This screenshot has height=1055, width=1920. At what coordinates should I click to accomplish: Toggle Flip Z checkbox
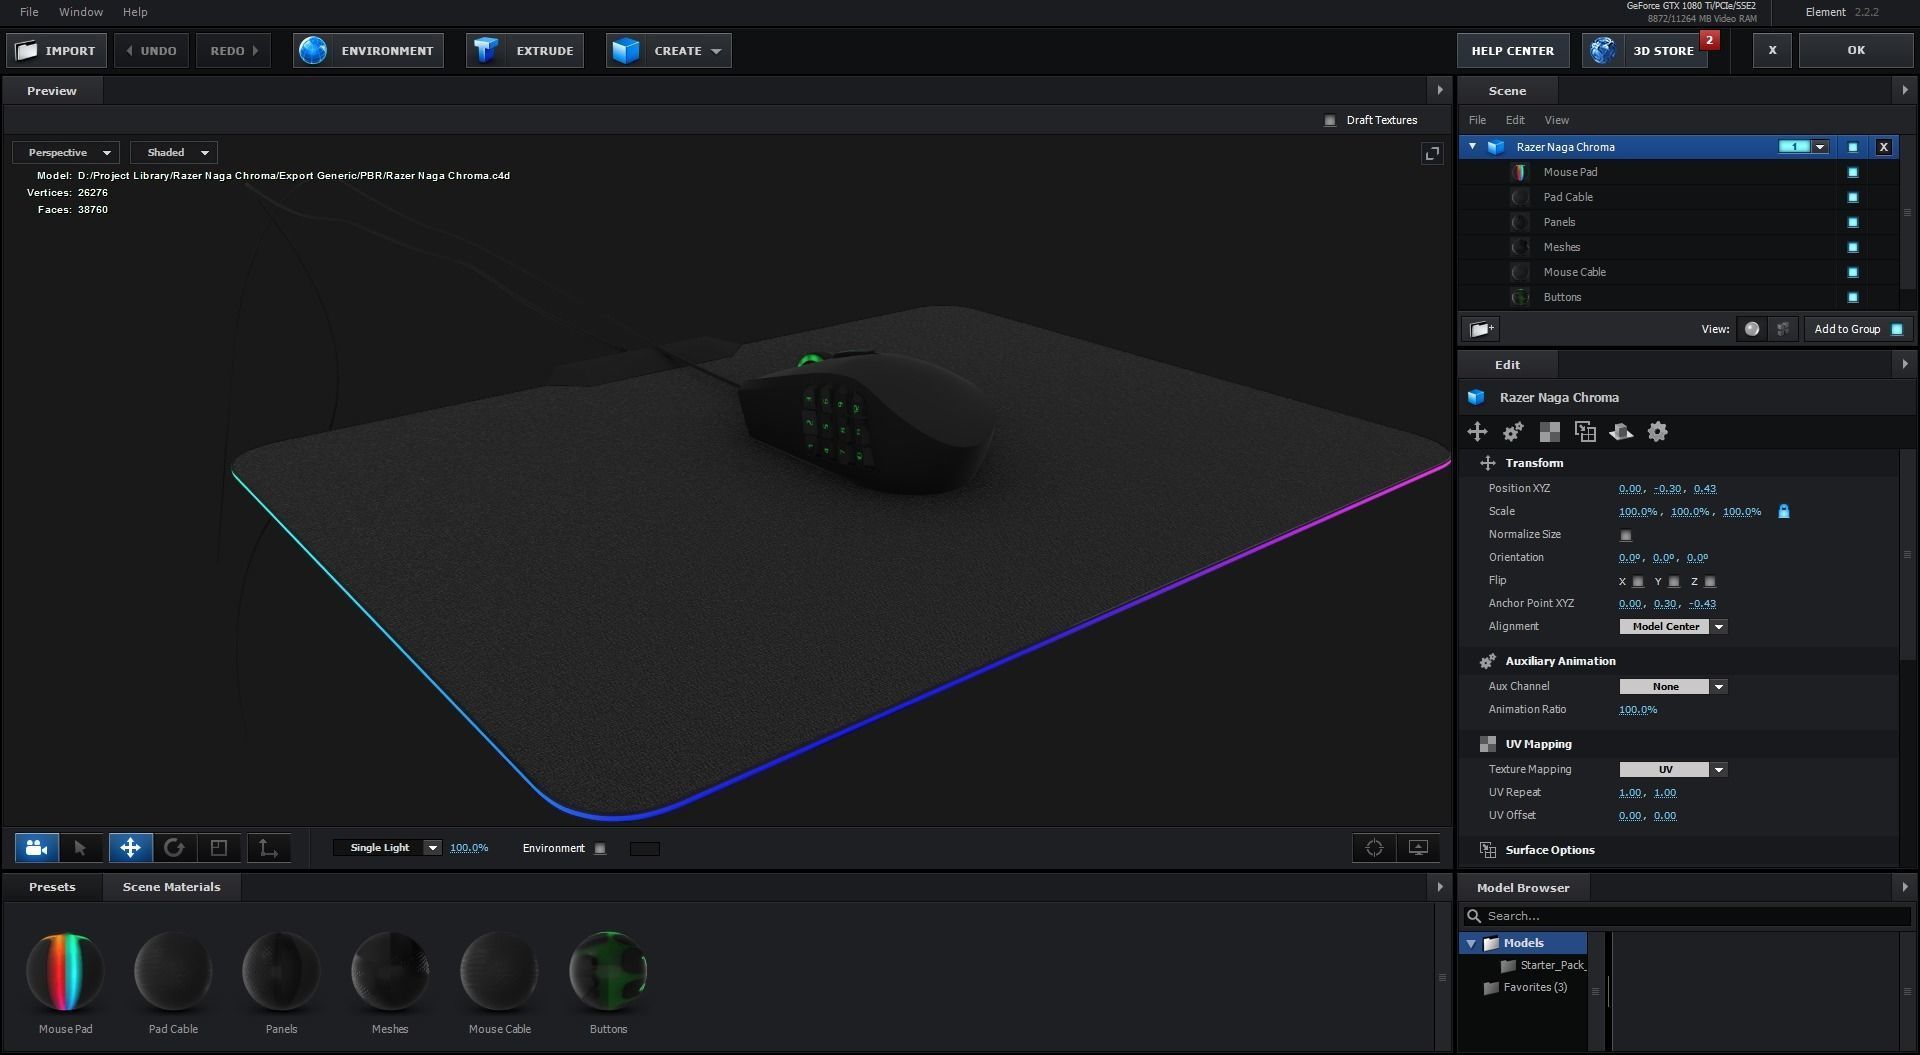coord(1710,581)
